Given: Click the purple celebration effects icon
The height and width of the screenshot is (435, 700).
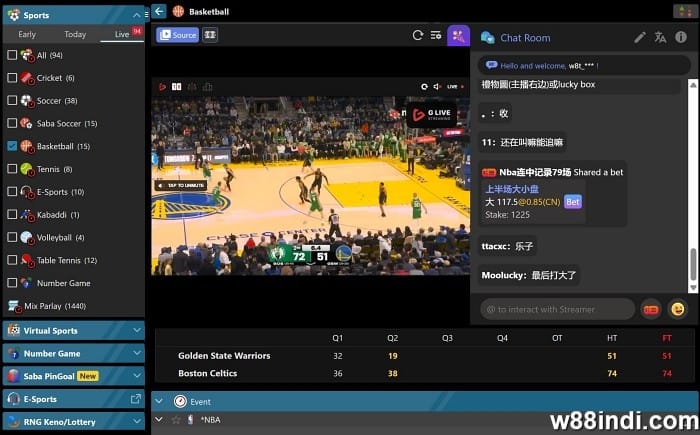Looking at the screenshot, I should [x=458, y=36].
